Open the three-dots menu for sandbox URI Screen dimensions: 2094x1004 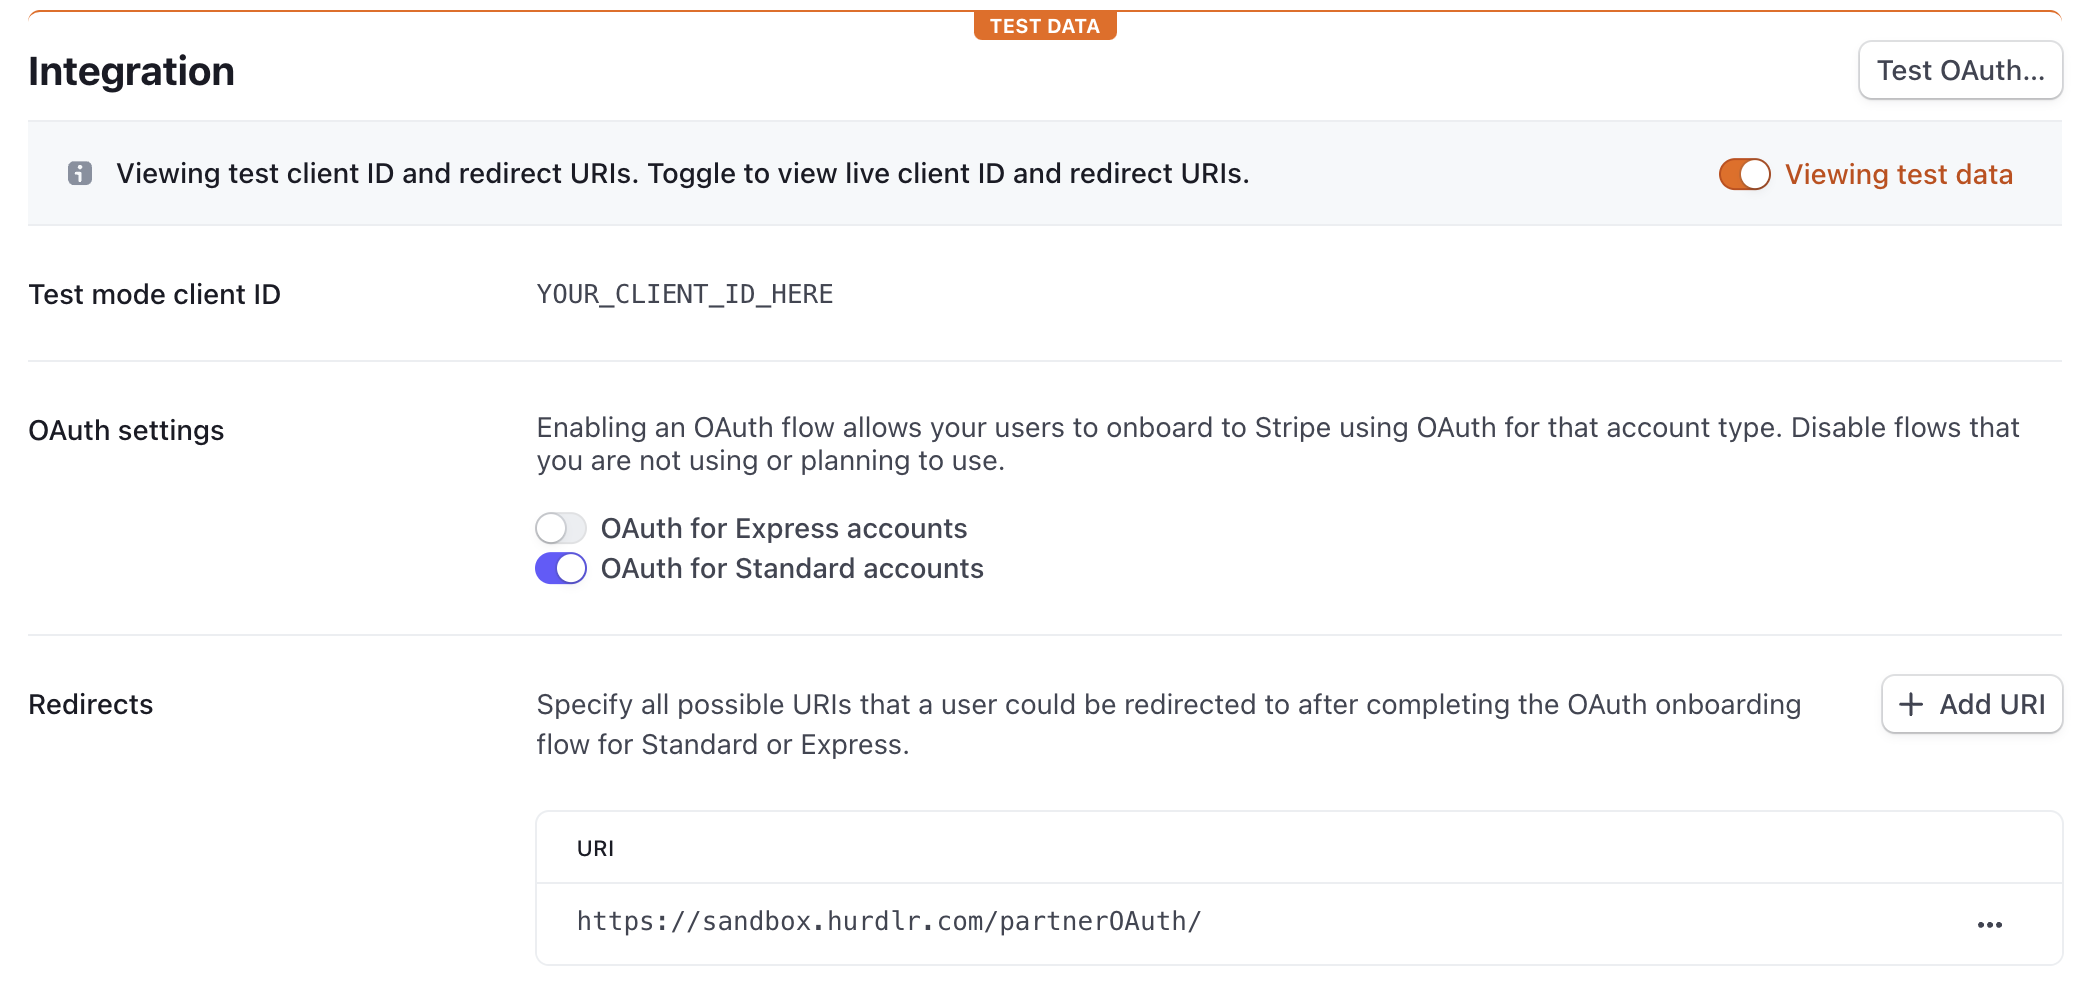point(1990,925)
